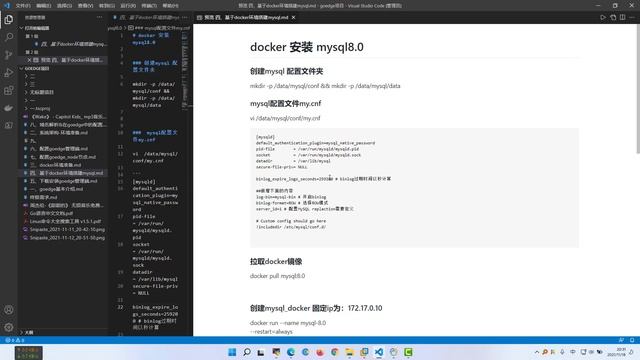Collapse the Open Editors section
This screenshot has width=640, height=360.
(37, 28)
